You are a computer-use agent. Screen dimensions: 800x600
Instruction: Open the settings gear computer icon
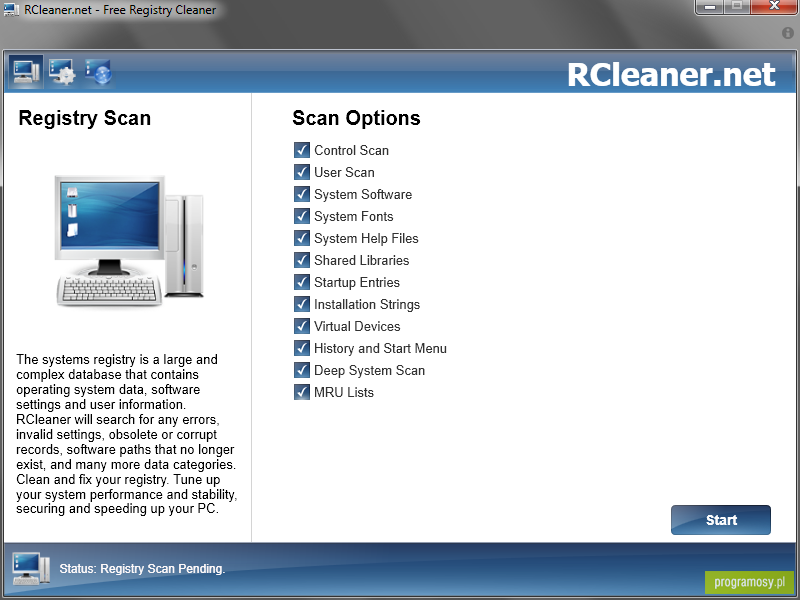(62, 72)
